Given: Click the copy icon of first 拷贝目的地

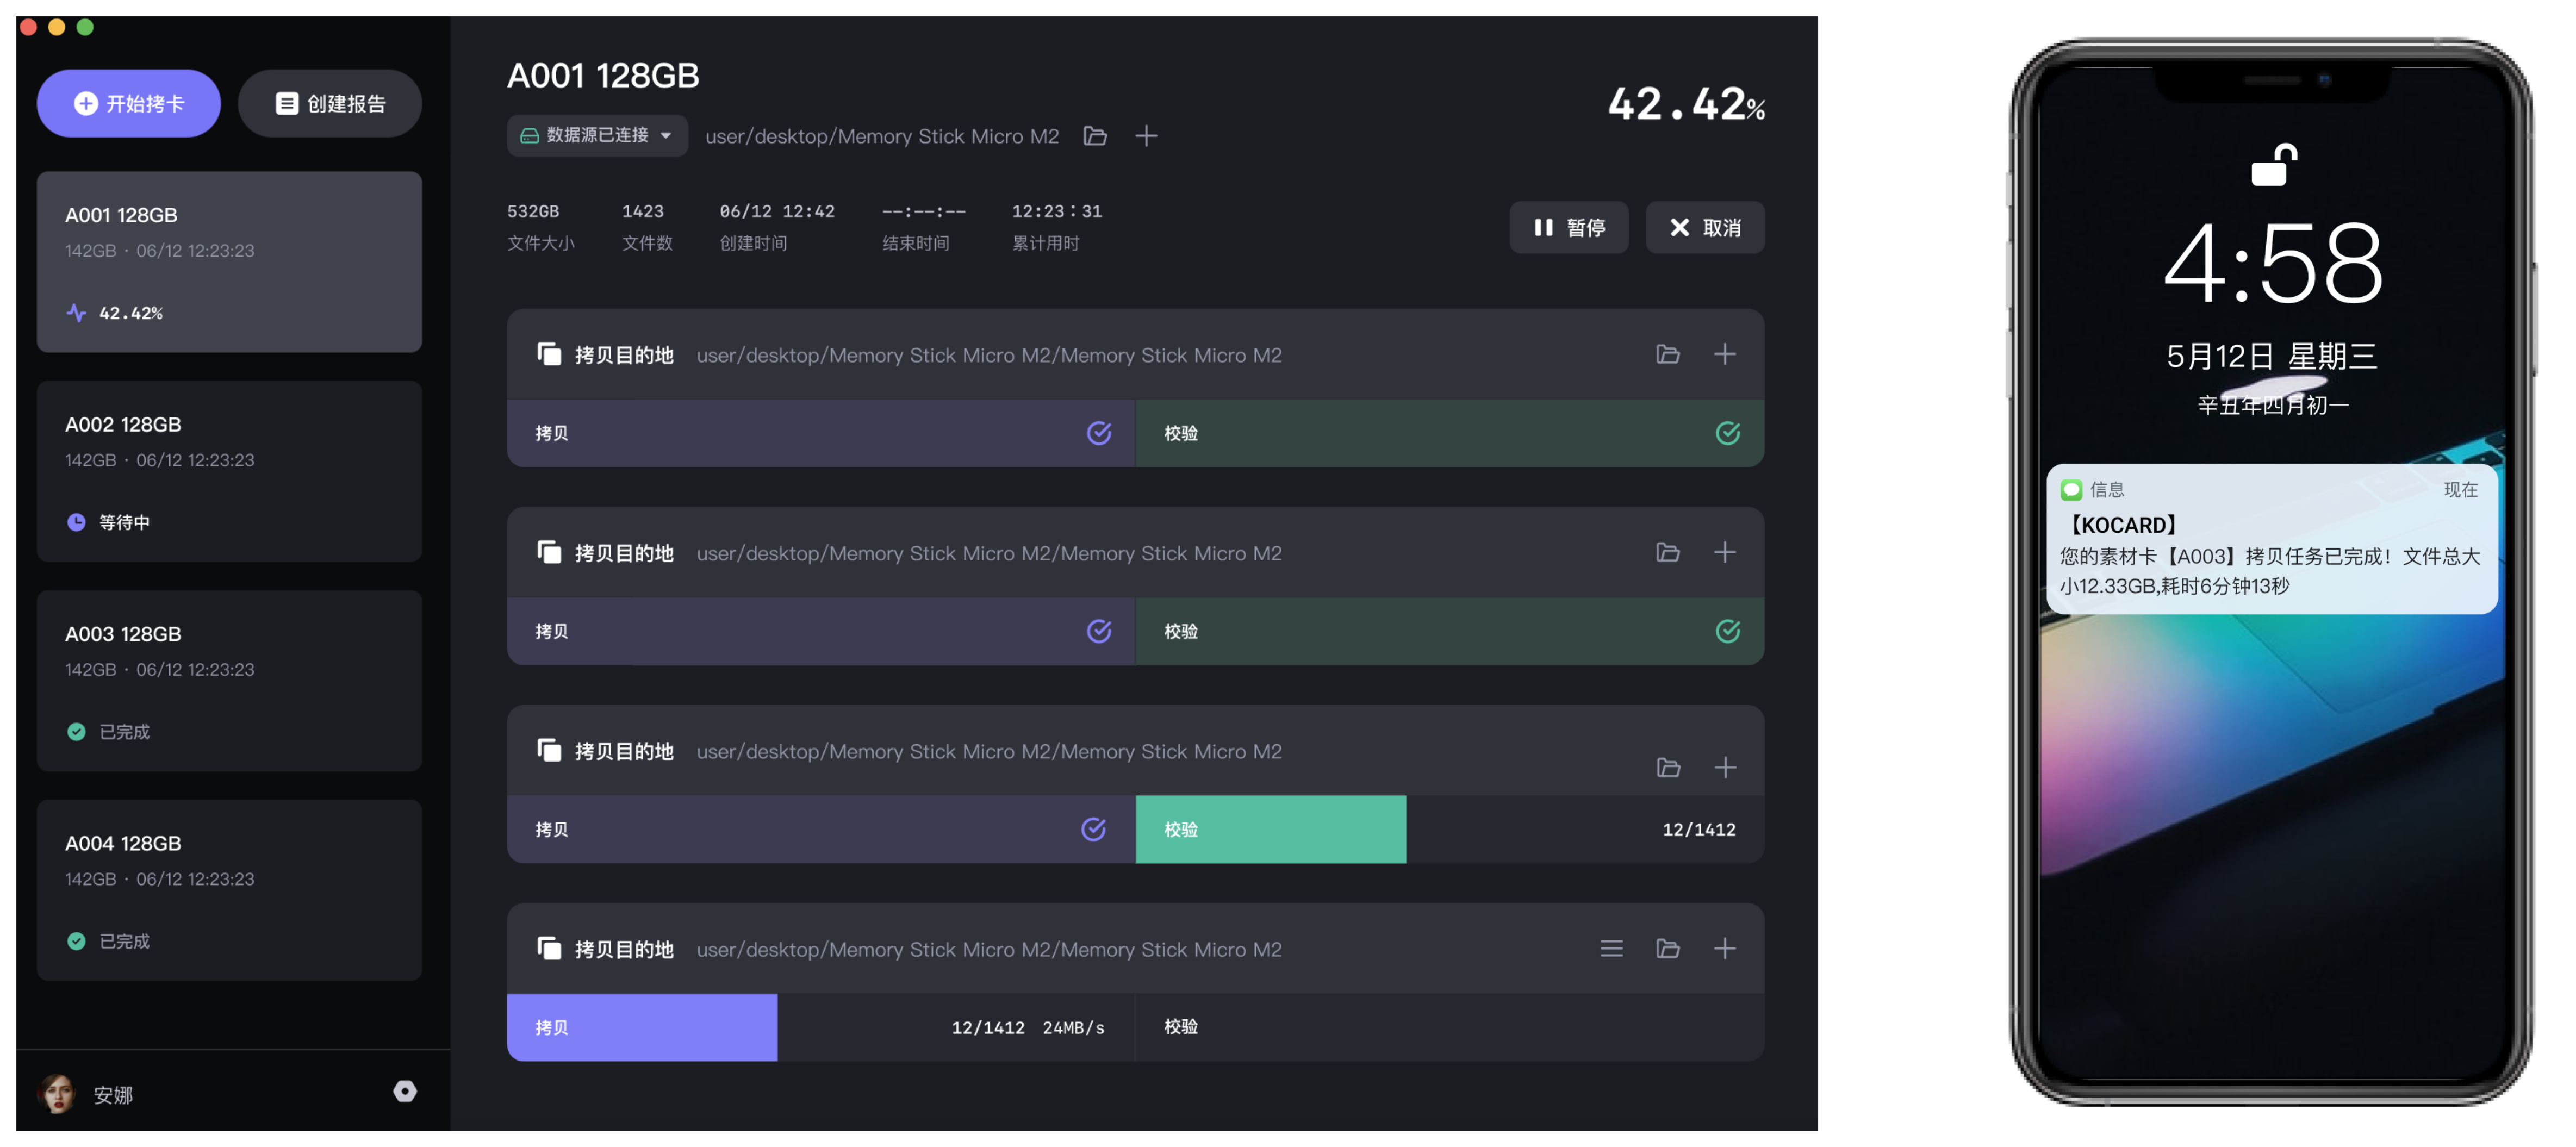Looking at the screenshot, I should coord(549,354).
